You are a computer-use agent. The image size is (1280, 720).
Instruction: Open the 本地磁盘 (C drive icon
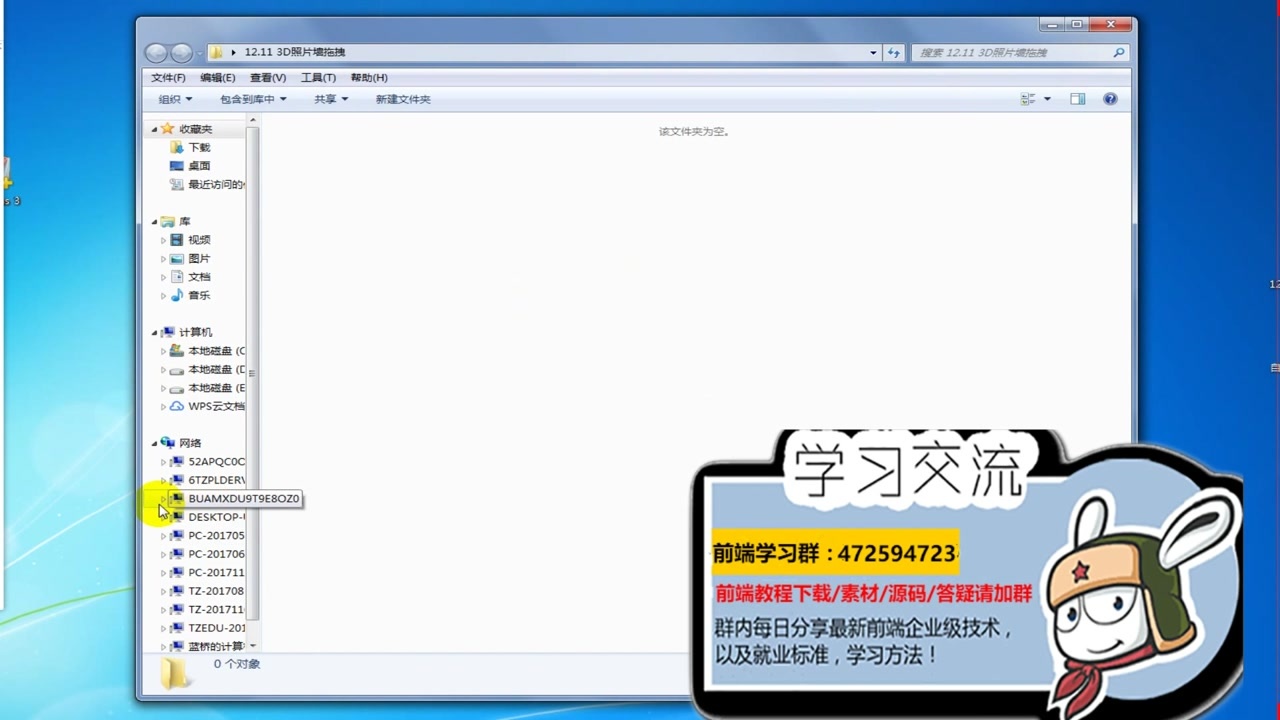176,351
